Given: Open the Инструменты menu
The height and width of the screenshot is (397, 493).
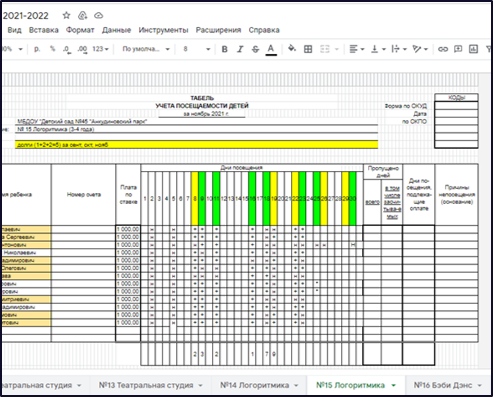Looking at the screenshot, I should point(163,30).
